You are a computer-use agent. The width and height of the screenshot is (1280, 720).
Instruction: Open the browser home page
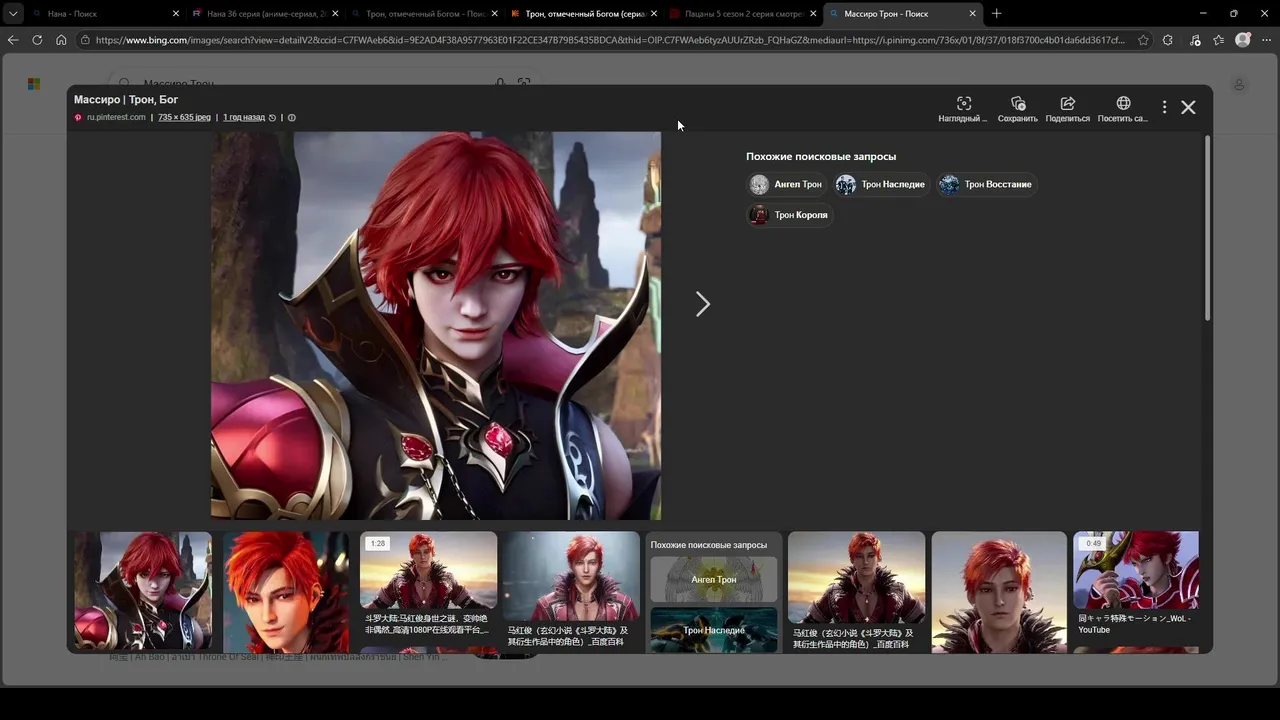tap(61, 40)
